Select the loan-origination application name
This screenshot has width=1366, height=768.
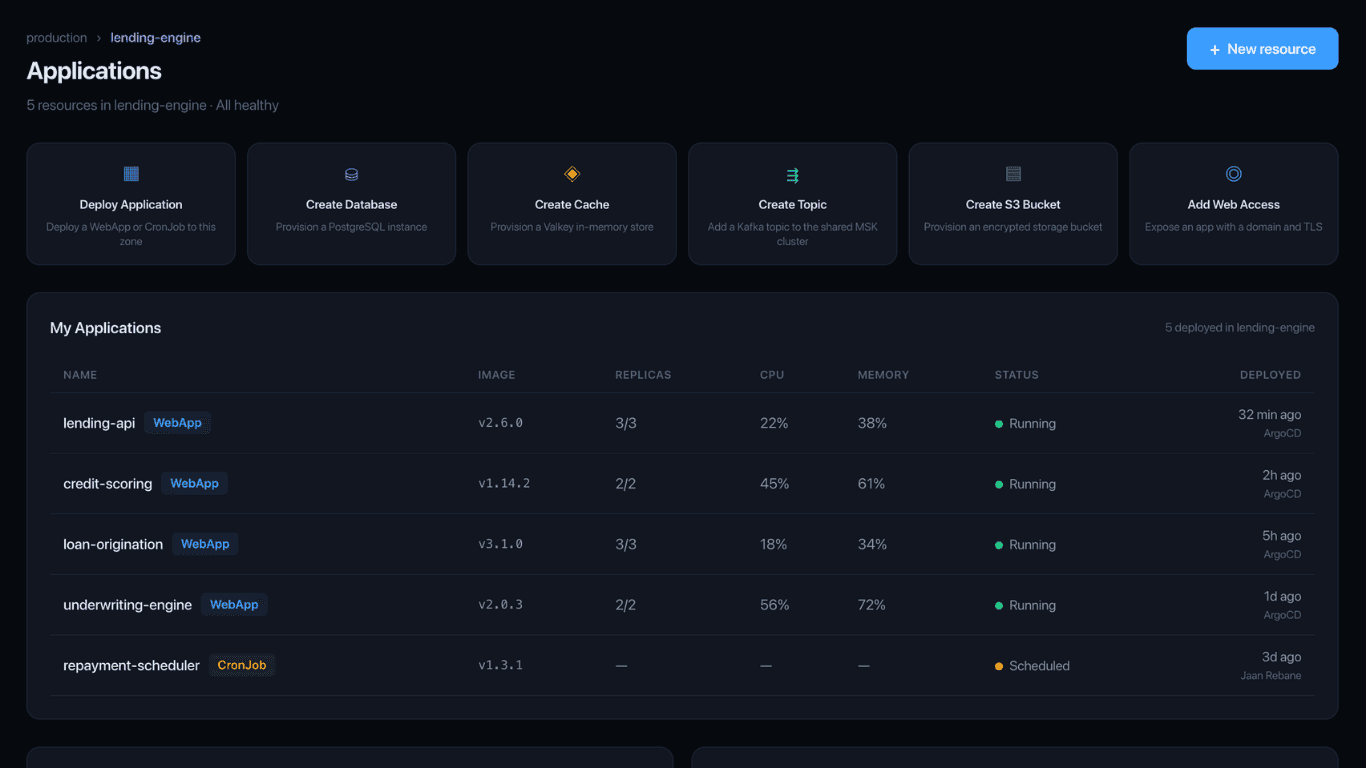[x=113, y=545]
